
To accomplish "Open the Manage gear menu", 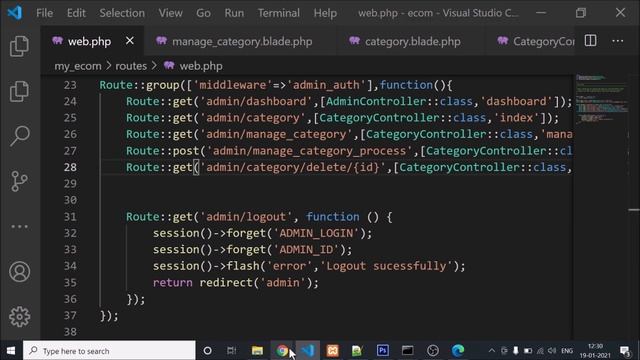I will tap(19, 316).
